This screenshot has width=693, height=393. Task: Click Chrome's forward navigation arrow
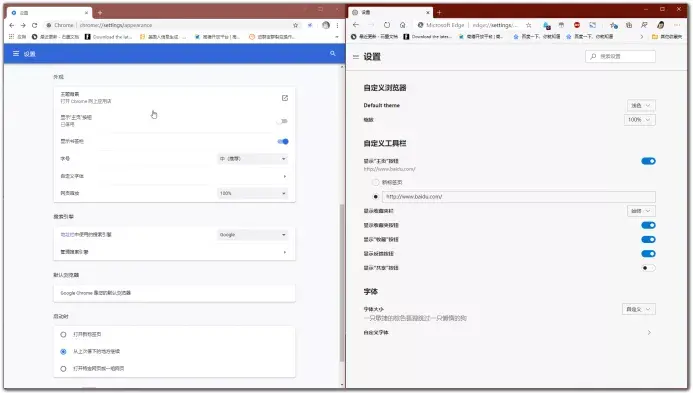pyautogui.click(x=23, y=25)
